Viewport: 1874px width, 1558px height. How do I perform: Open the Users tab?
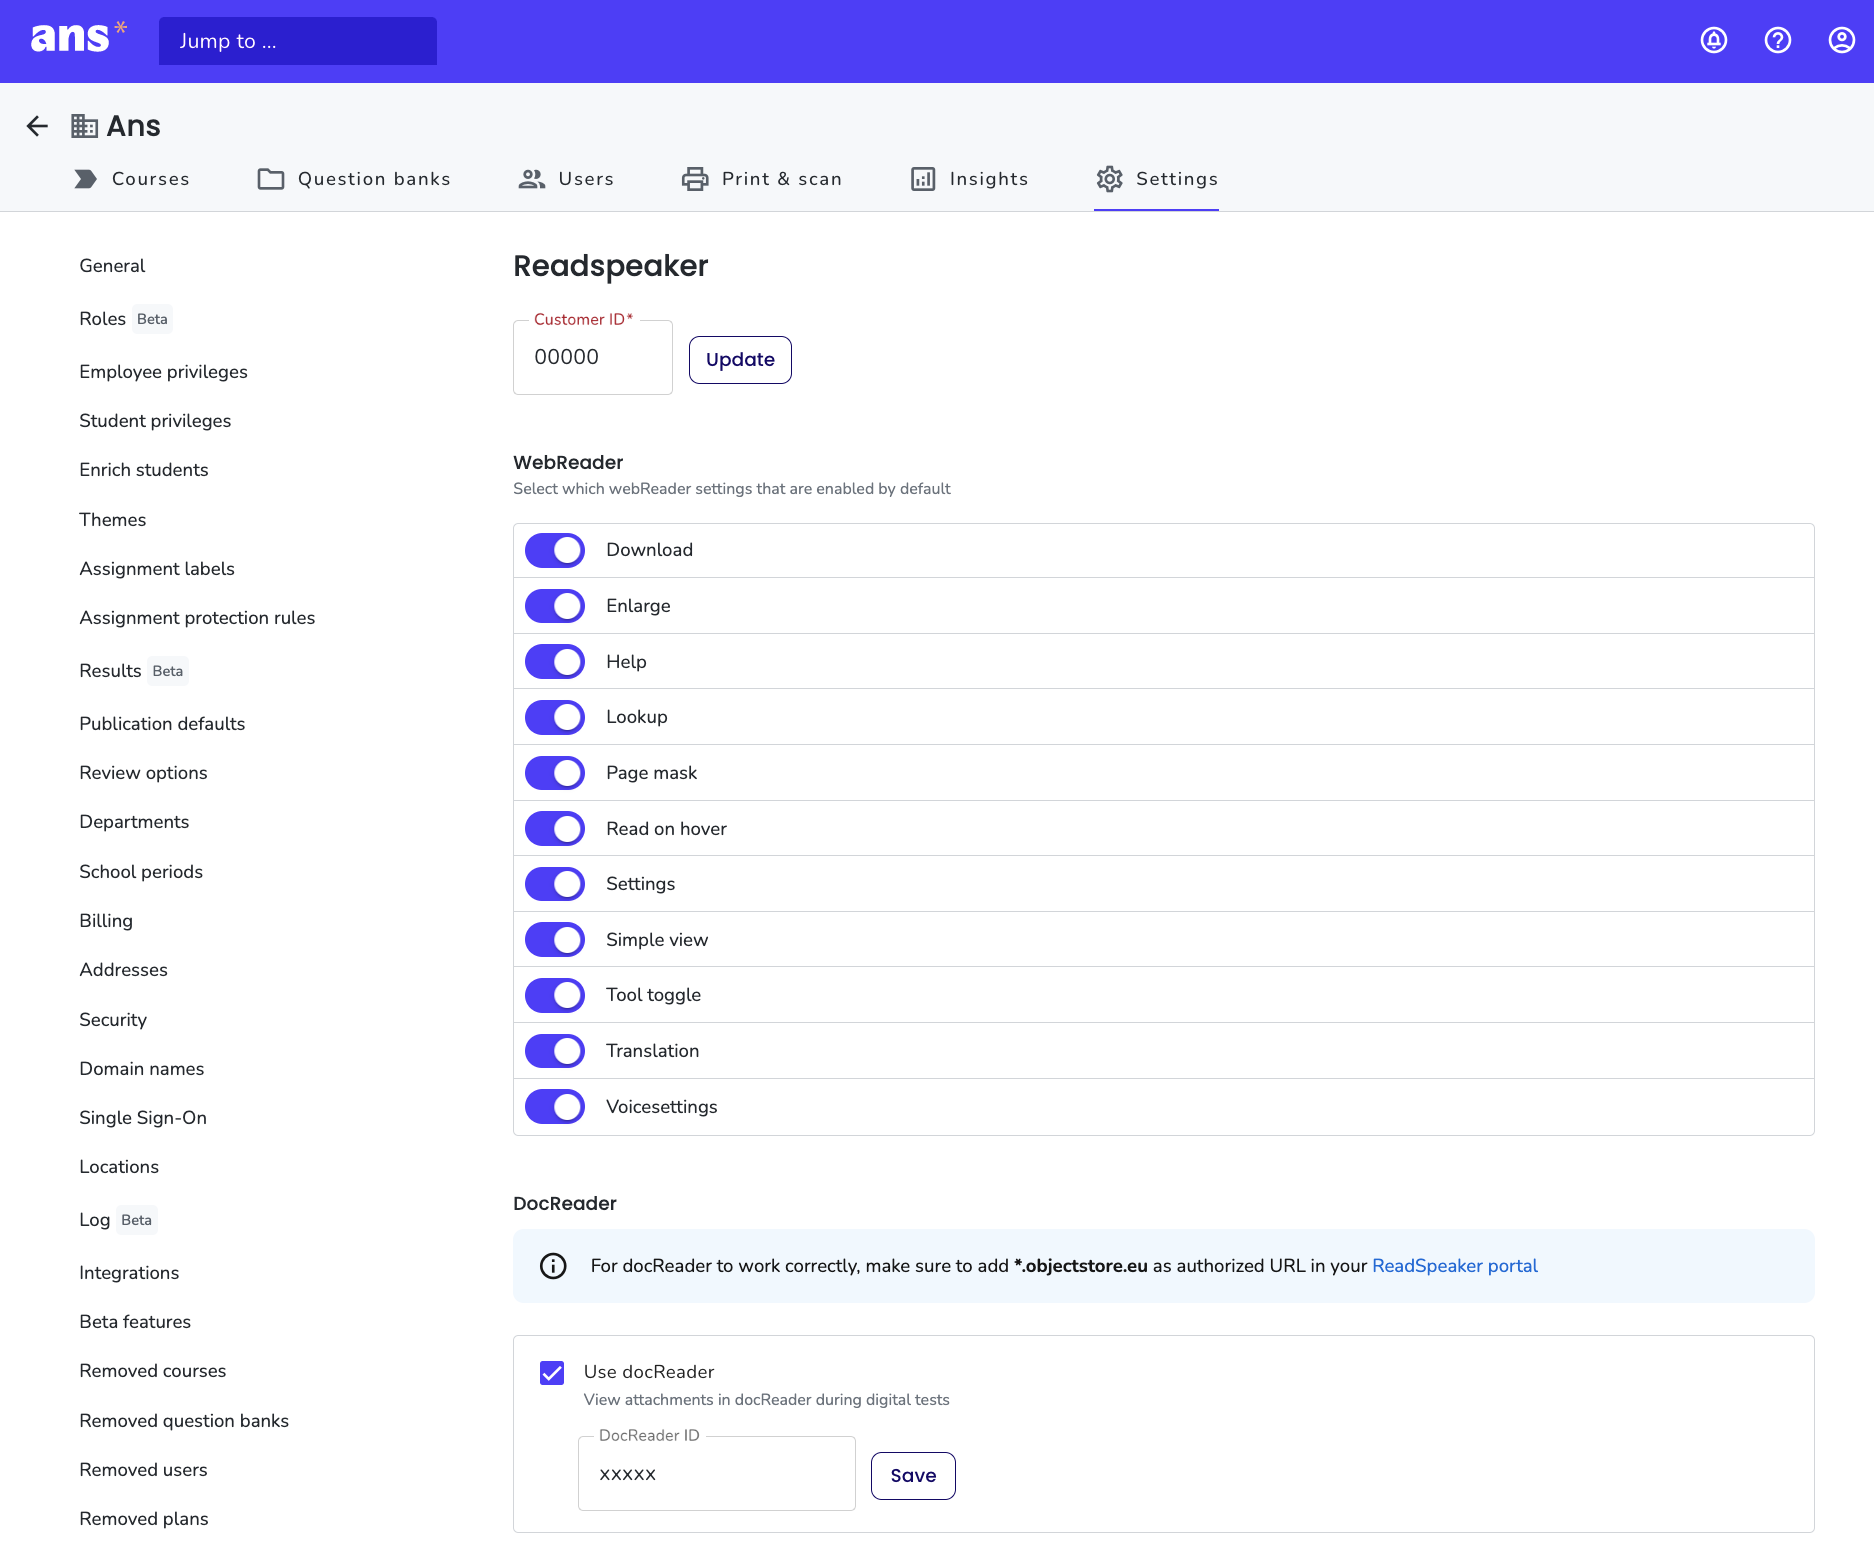(x=566, y=179)
